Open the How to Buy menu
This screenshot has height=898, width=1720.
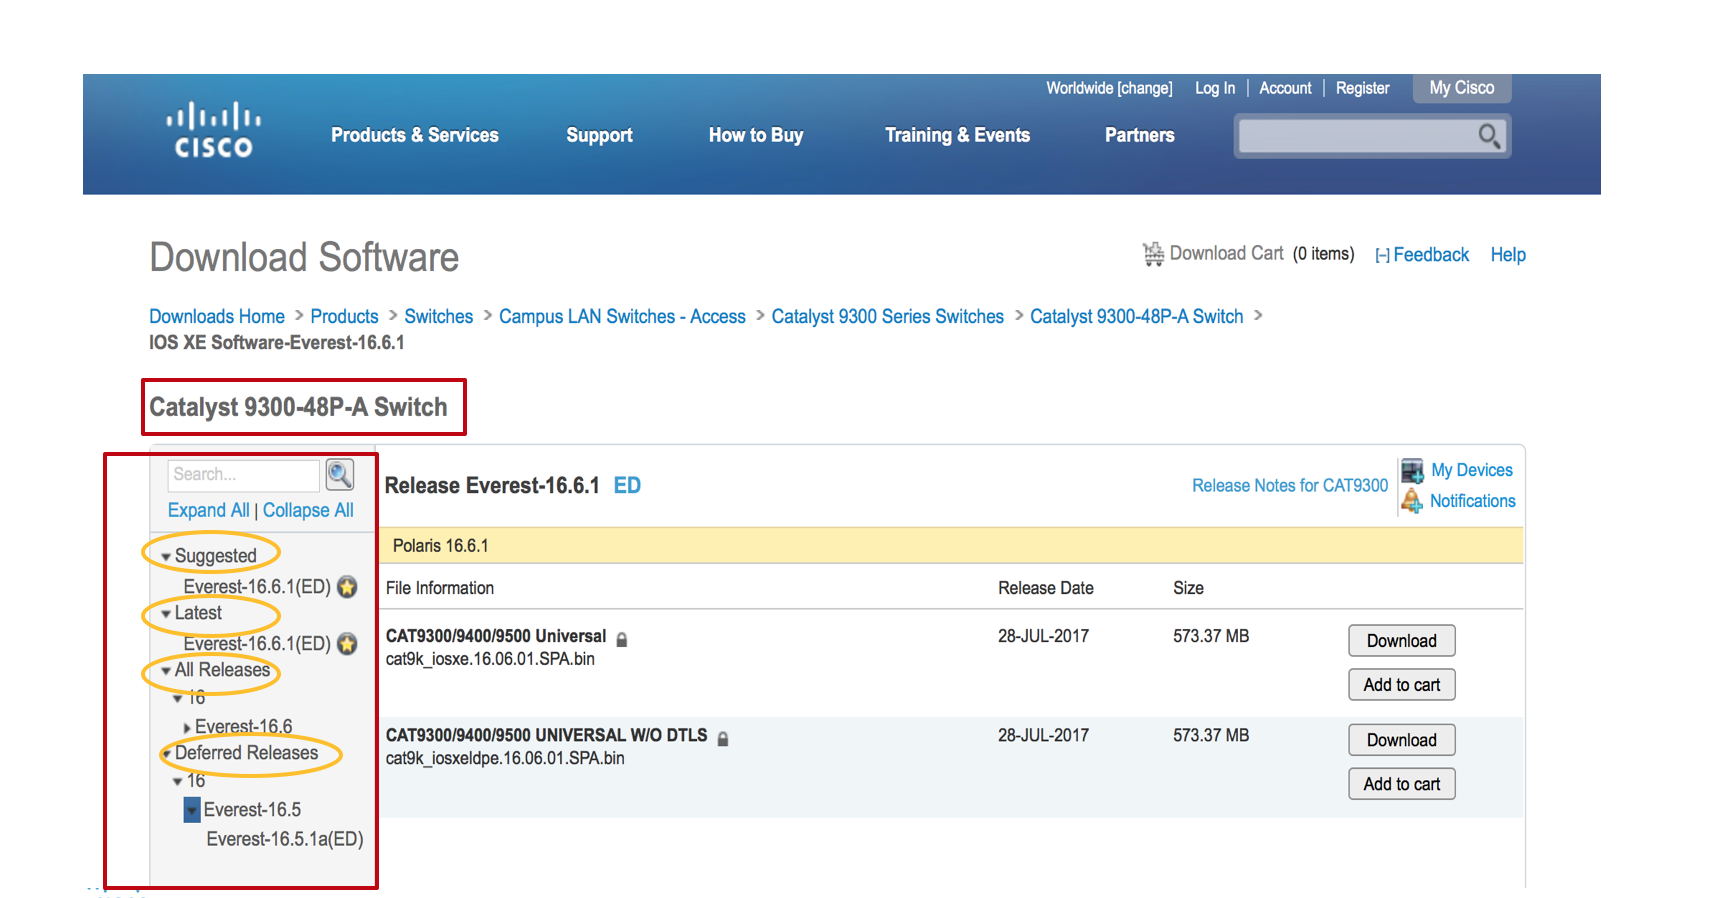pos(756,135)
